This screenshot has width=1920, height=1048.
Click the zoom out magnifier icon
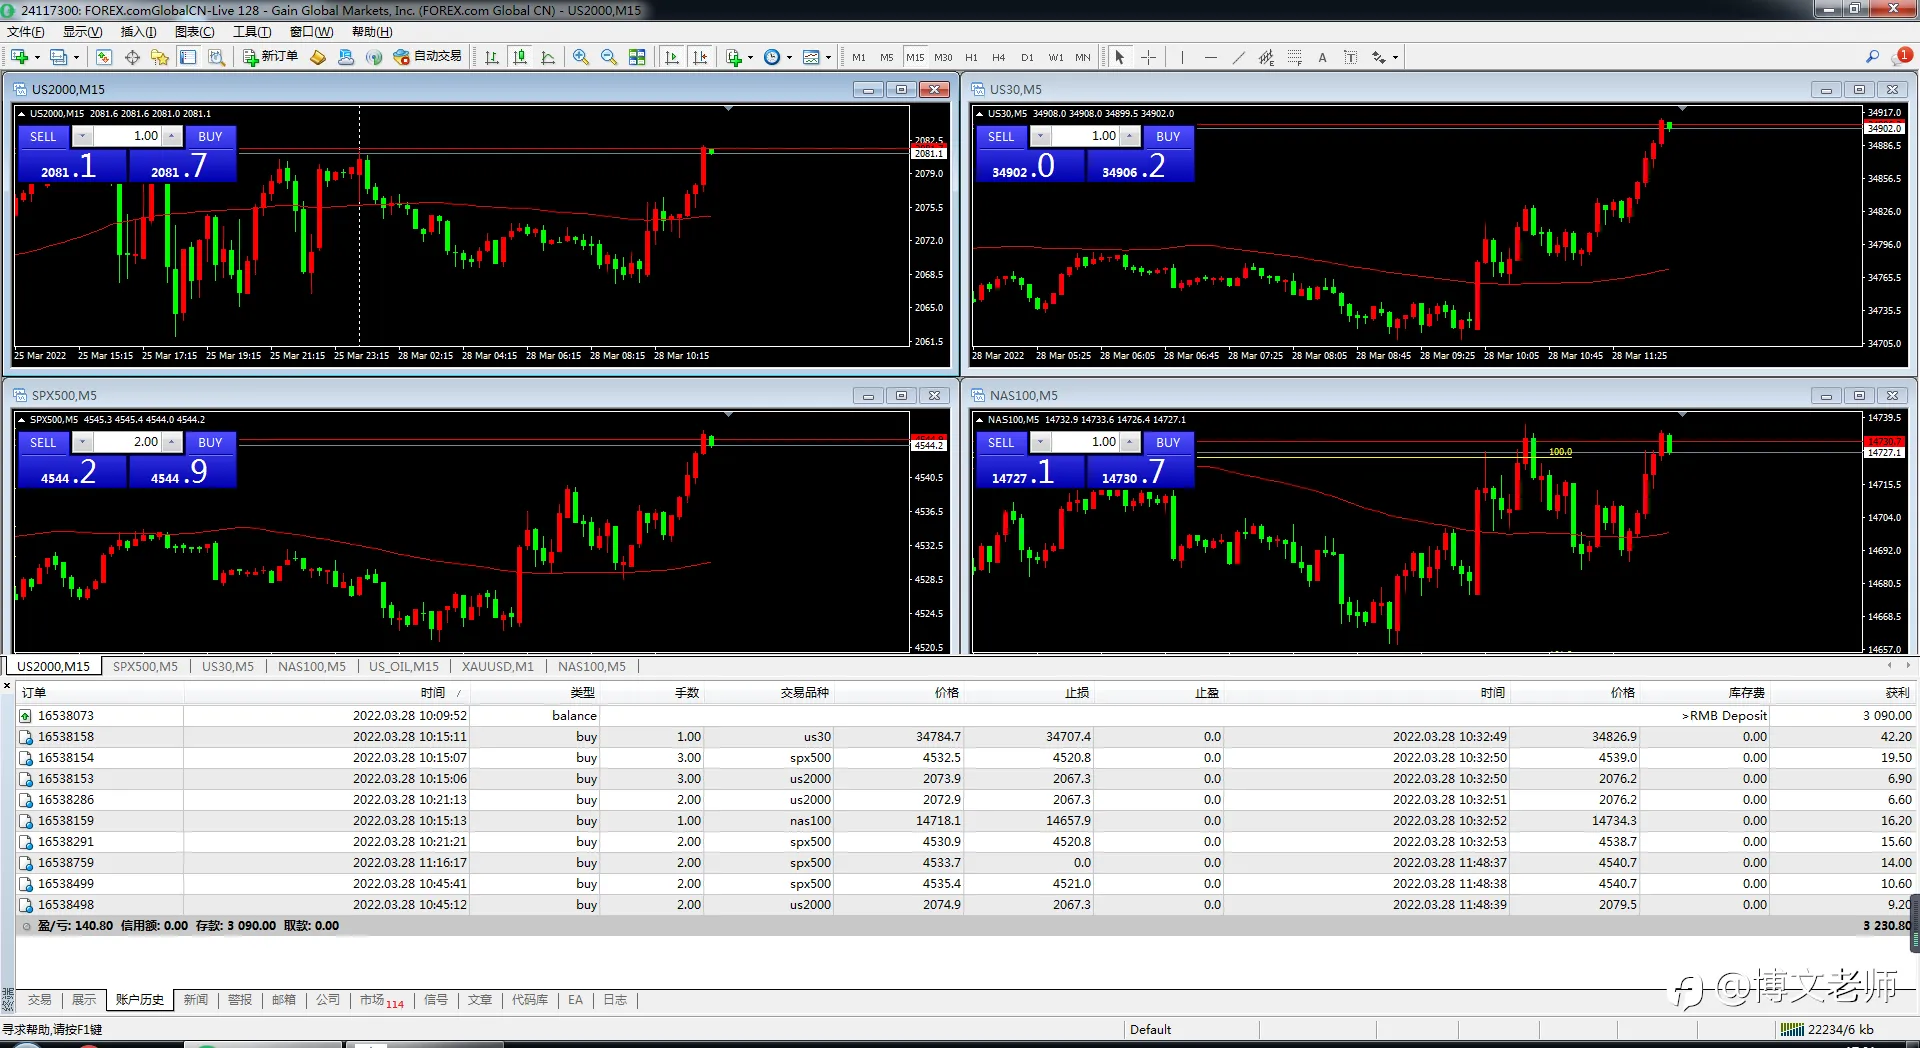pos(608,57)
